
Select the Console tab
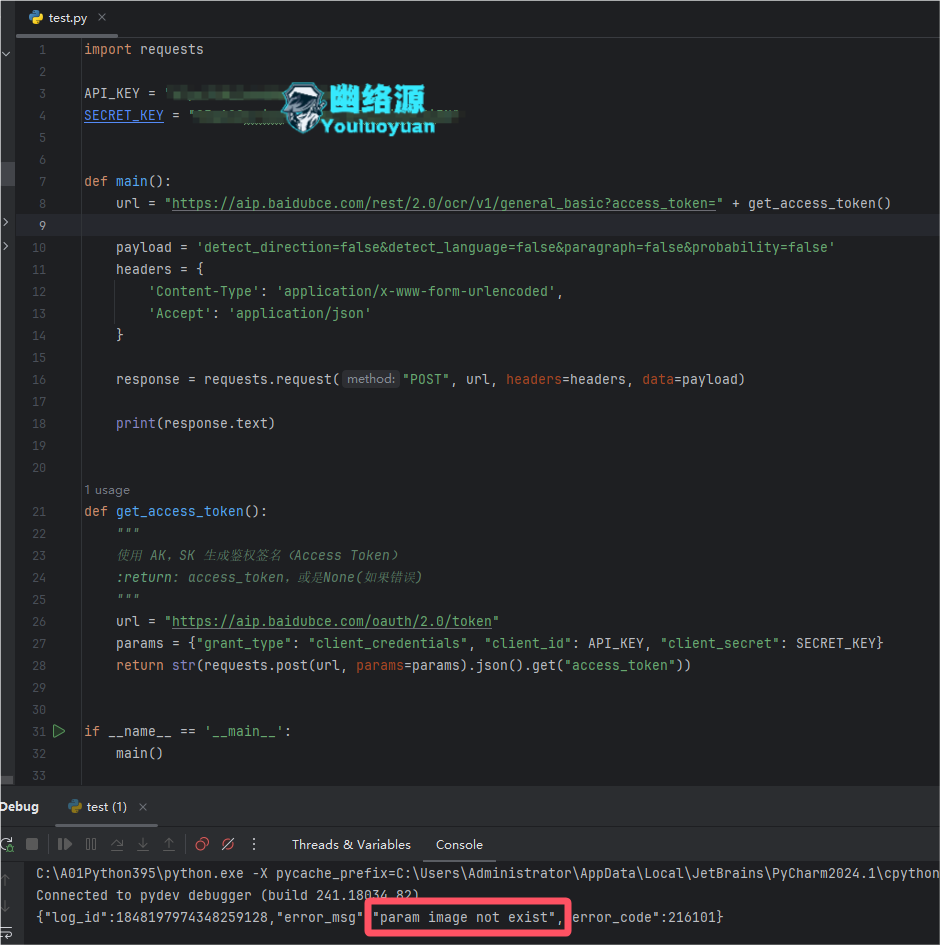459,844
